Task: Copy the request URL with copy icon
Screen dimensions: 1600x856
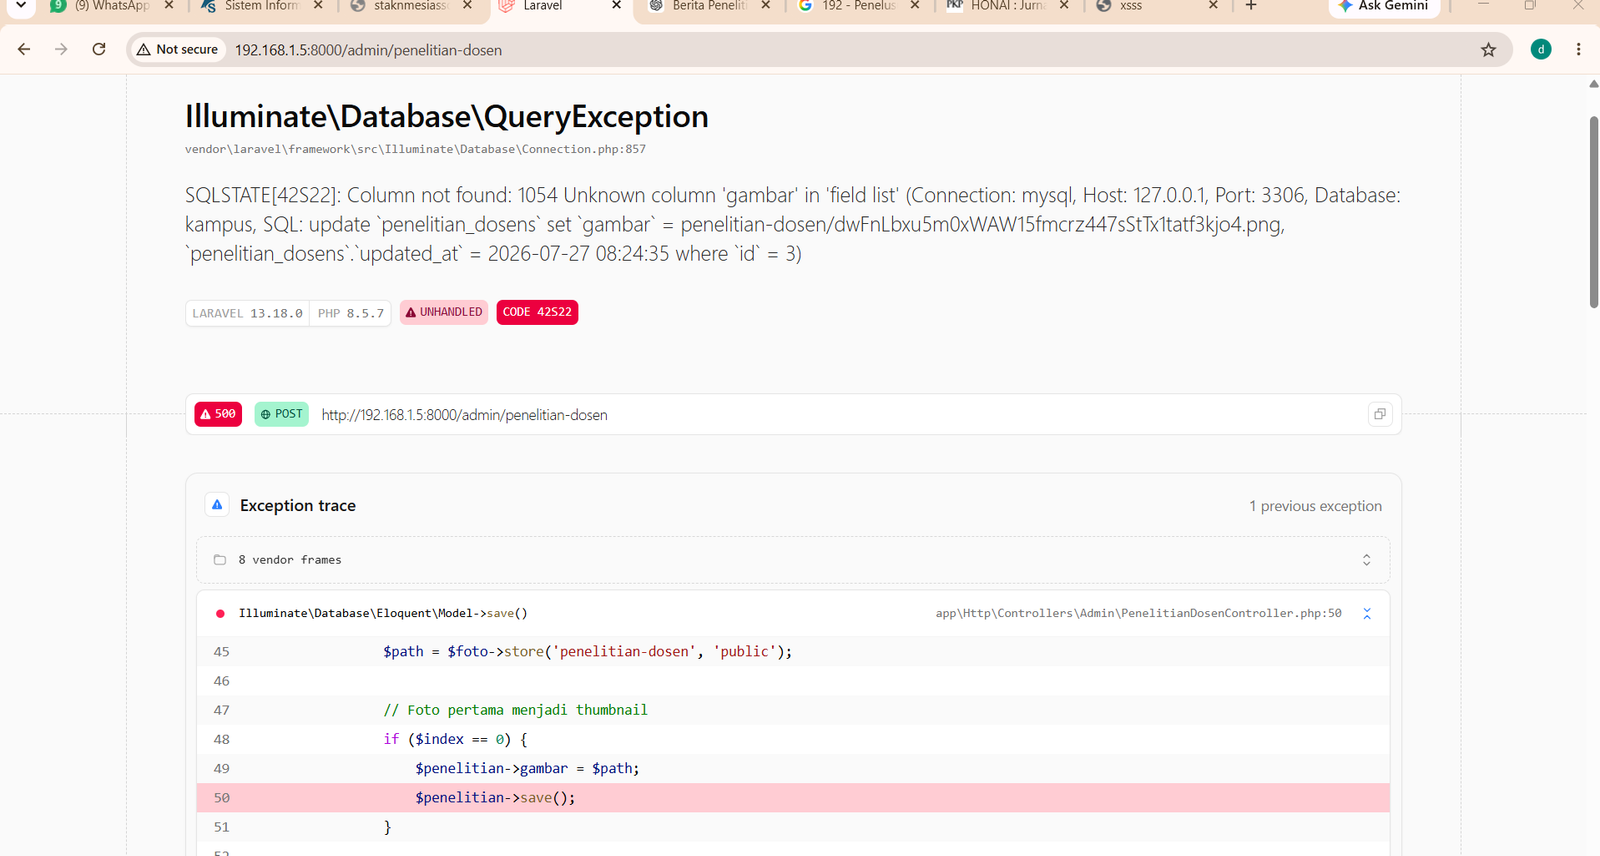Action: (1380, 414)
